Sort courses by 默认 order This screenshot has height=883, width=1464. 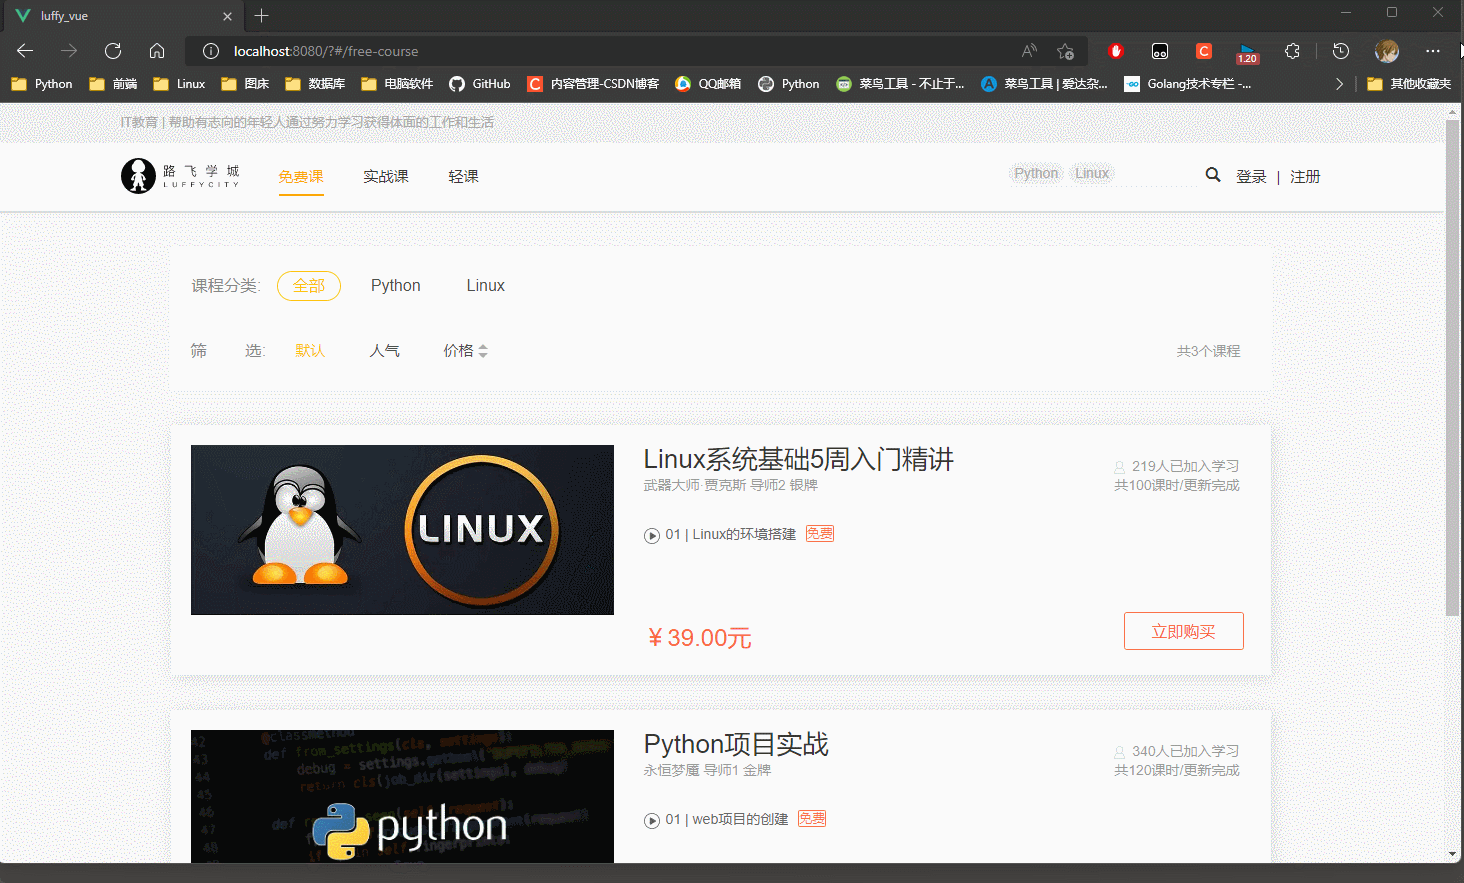310,351
